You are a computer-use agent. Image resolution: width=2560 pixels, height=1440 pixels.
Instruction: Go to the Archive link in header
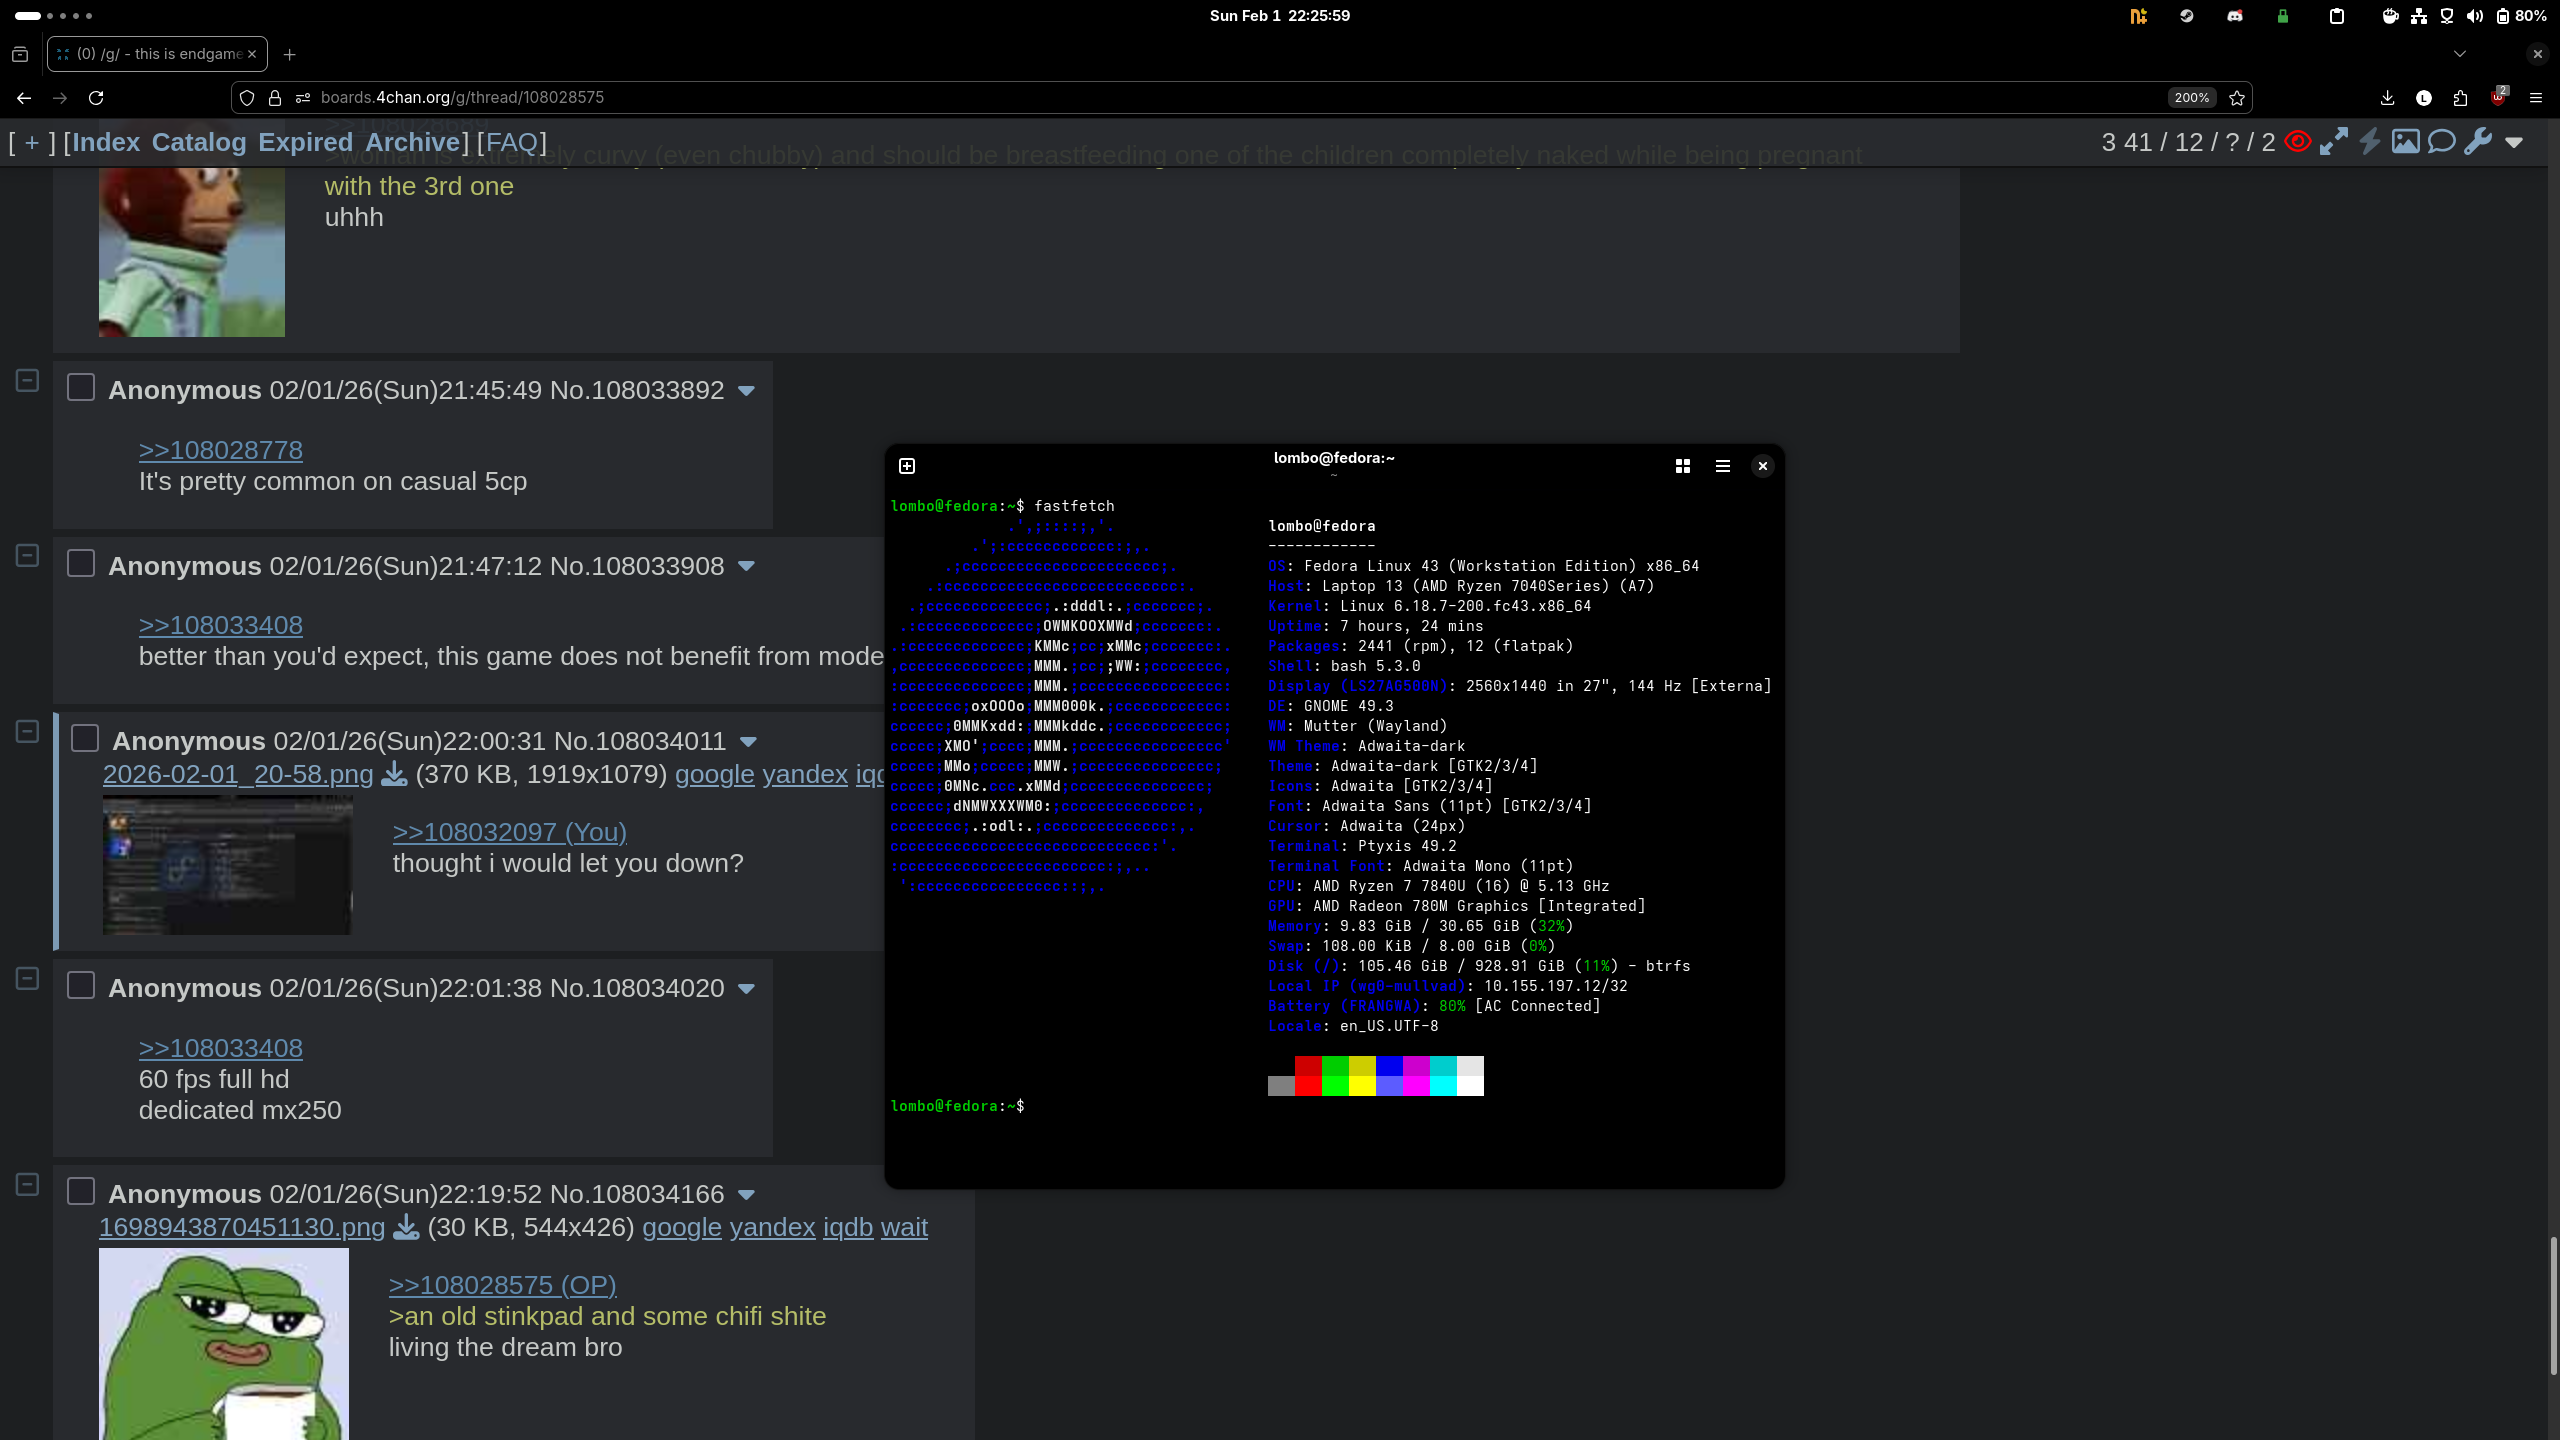[x=412, y=142]
